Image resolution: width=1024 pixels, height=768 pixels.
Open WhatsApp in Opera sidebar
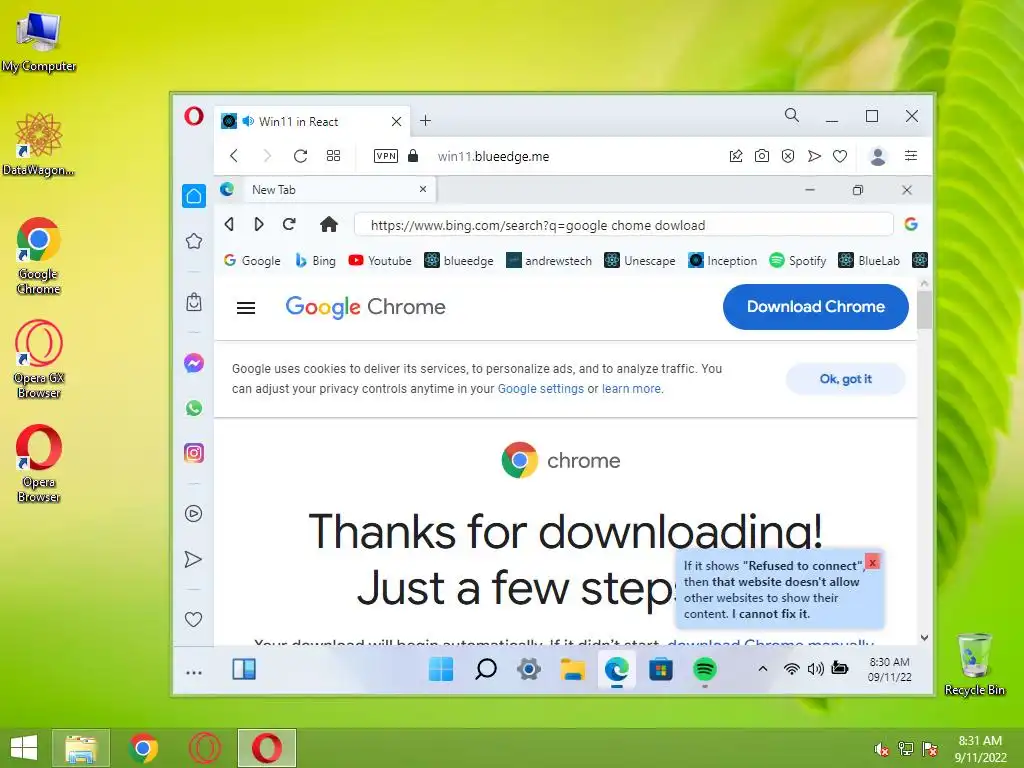pos(194,408)
